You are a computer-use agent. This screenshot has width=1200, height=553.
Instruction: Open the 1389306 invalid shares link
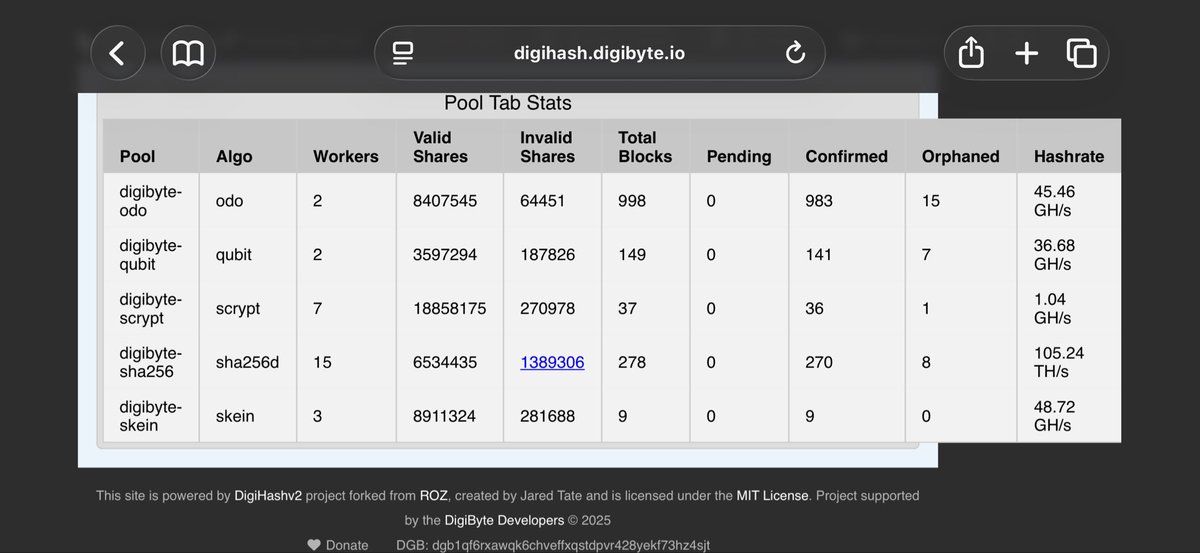(552, 362)
